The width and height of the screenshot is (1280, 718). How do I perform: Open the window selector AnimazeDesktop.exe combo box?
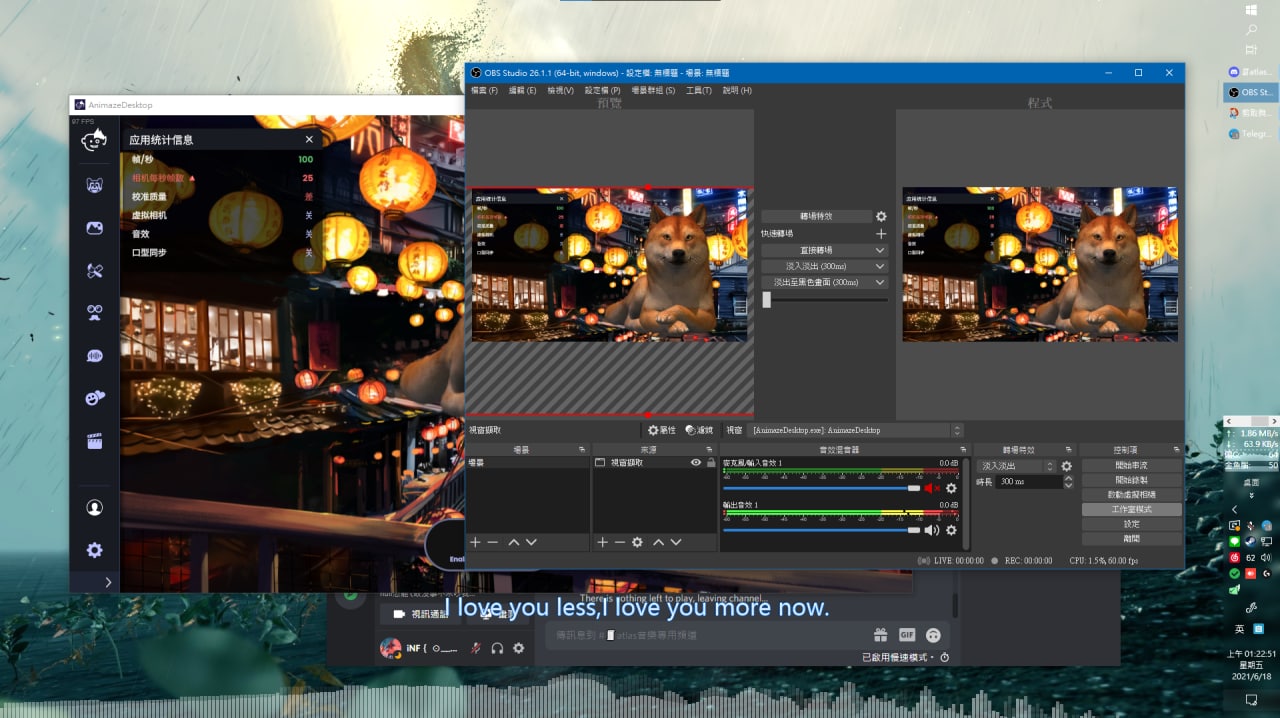tap(856, 430)
